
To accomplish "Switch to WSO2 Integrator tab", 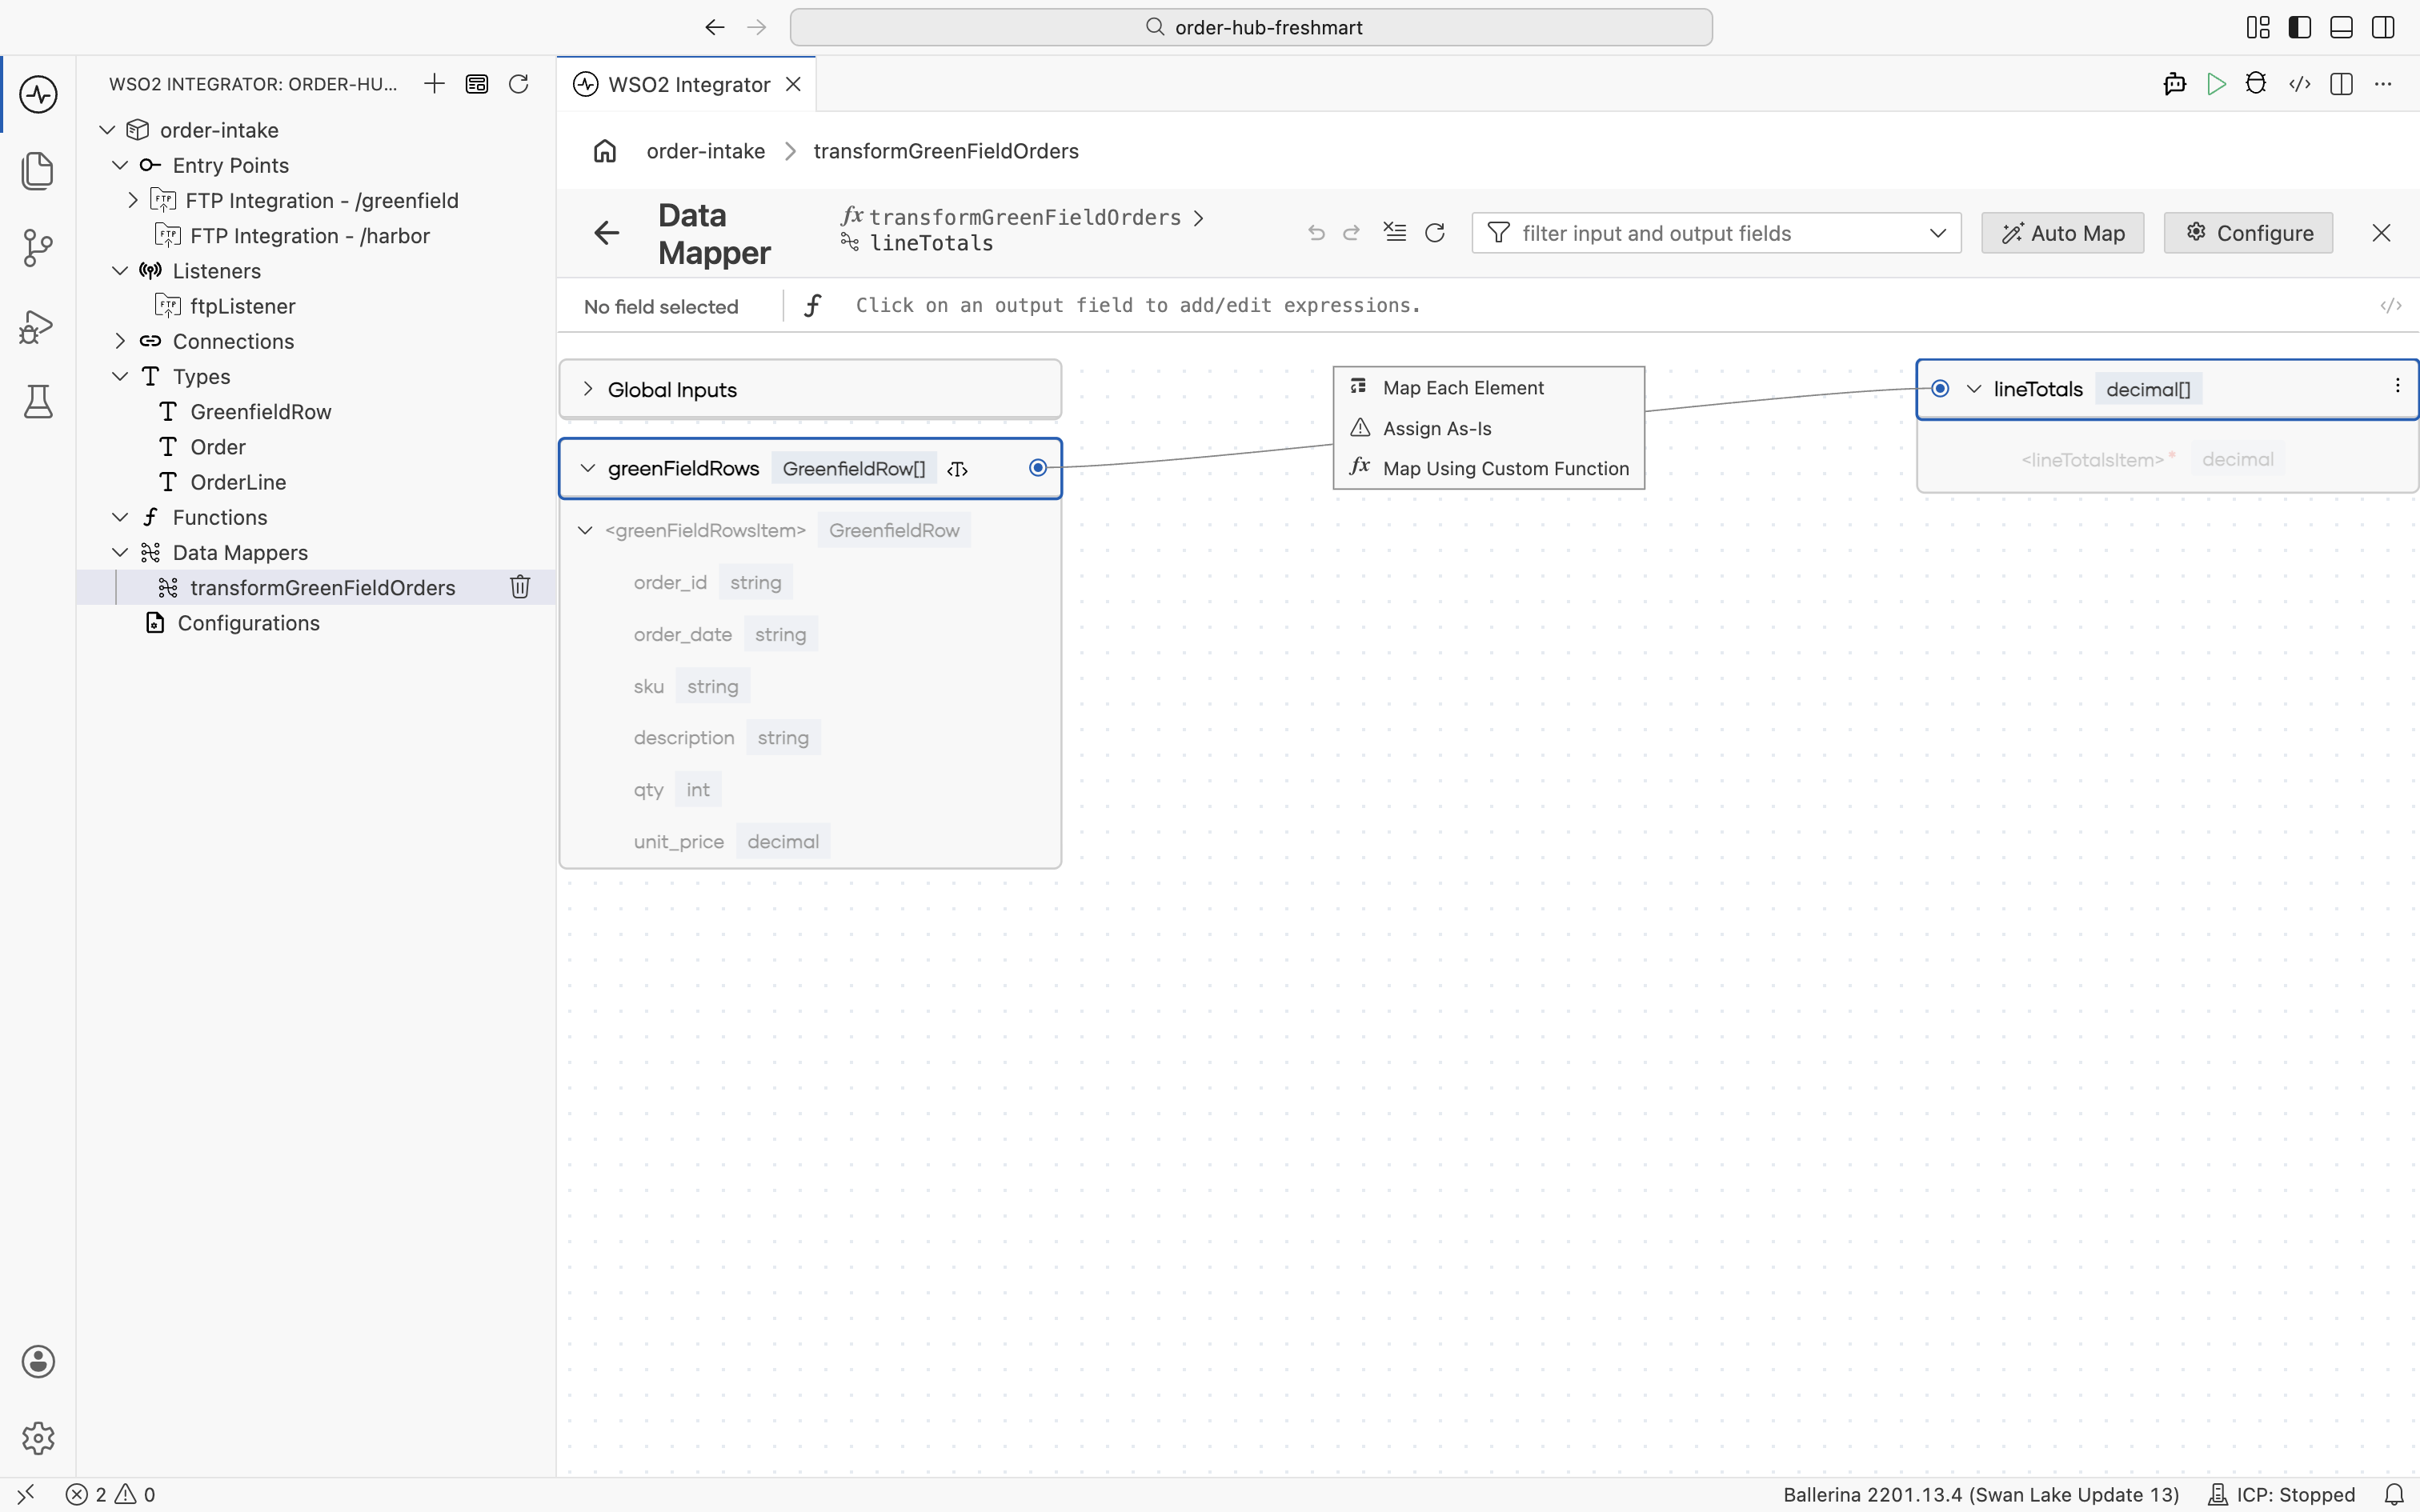I will pos(688,84).
